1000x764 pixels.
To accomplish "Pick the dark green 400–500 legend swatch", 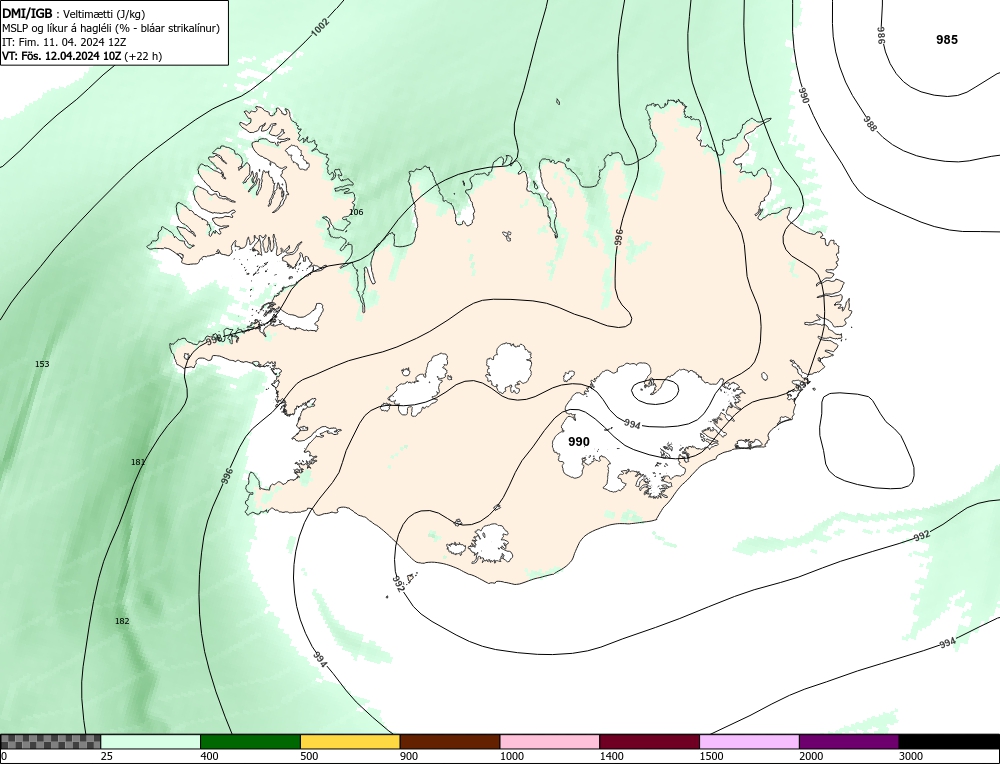I will coord(250,742).
